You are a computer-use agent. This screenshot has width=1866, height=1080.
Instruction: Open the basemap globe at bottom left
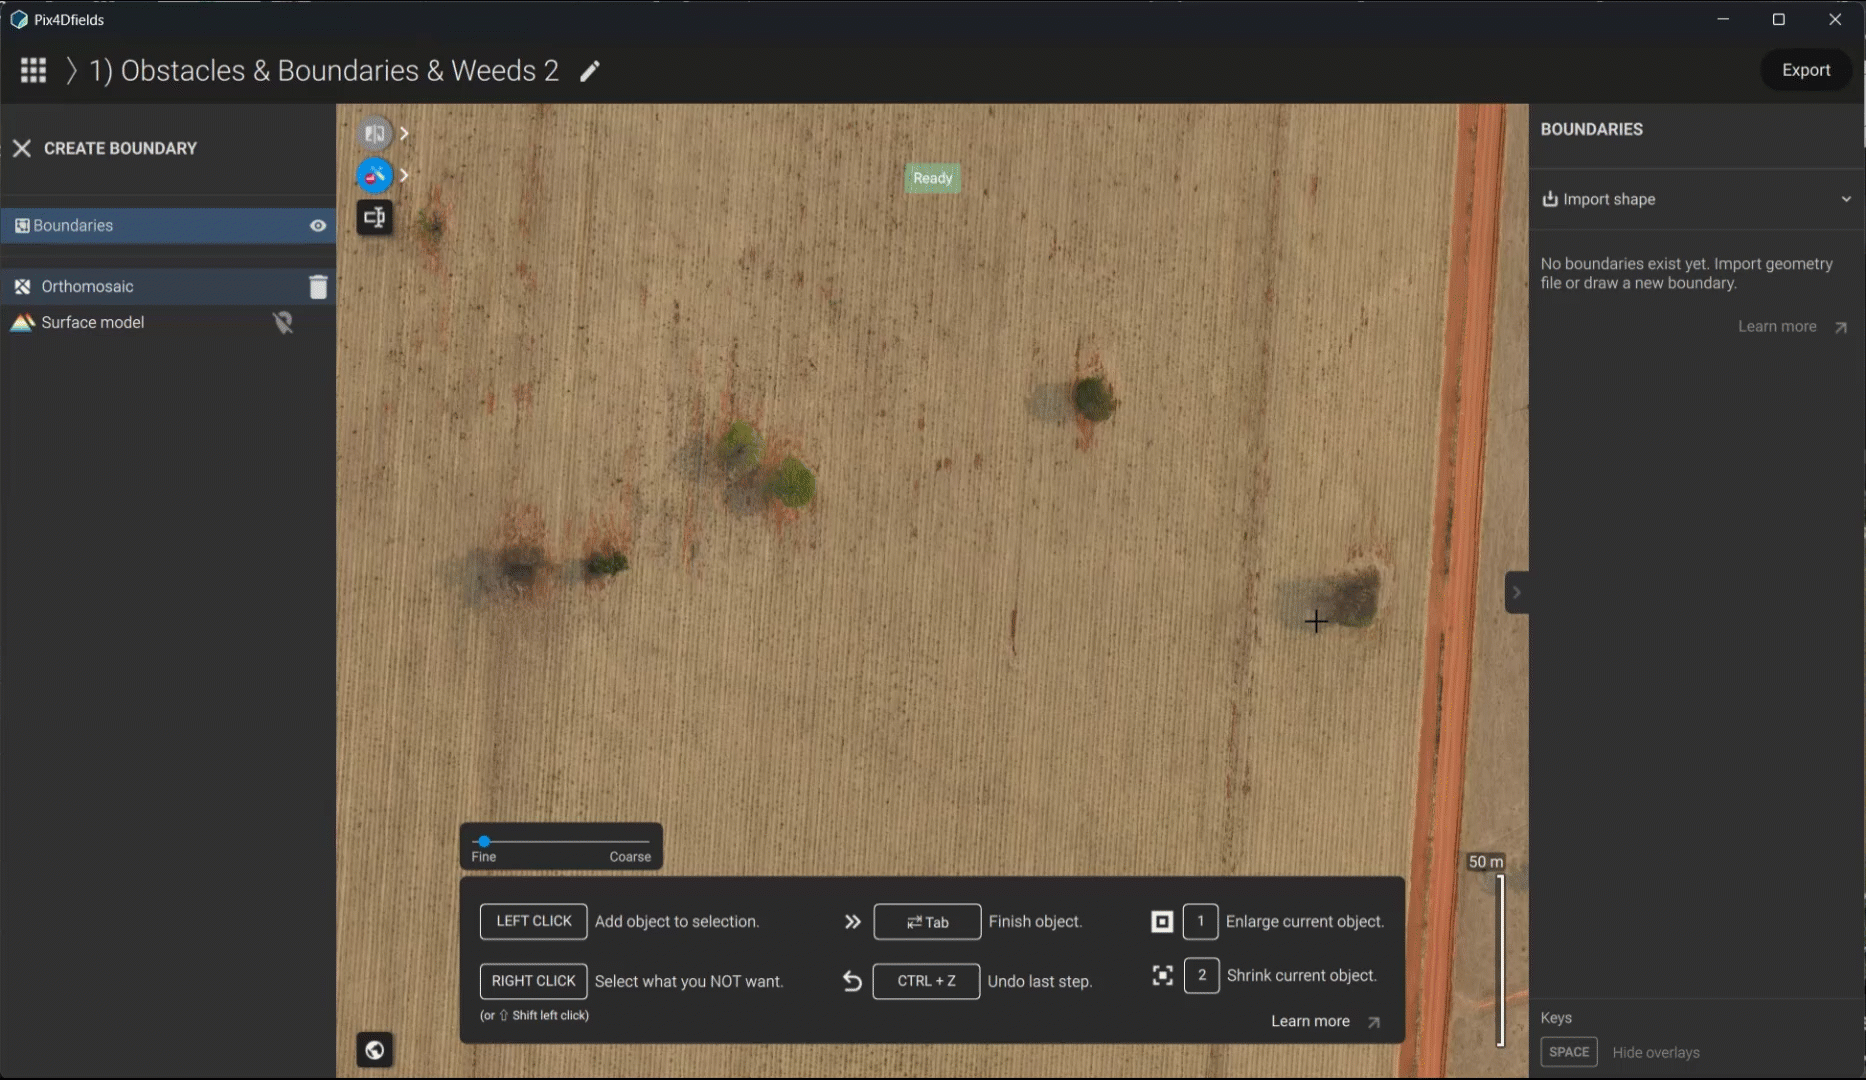tap(375, 1050)
